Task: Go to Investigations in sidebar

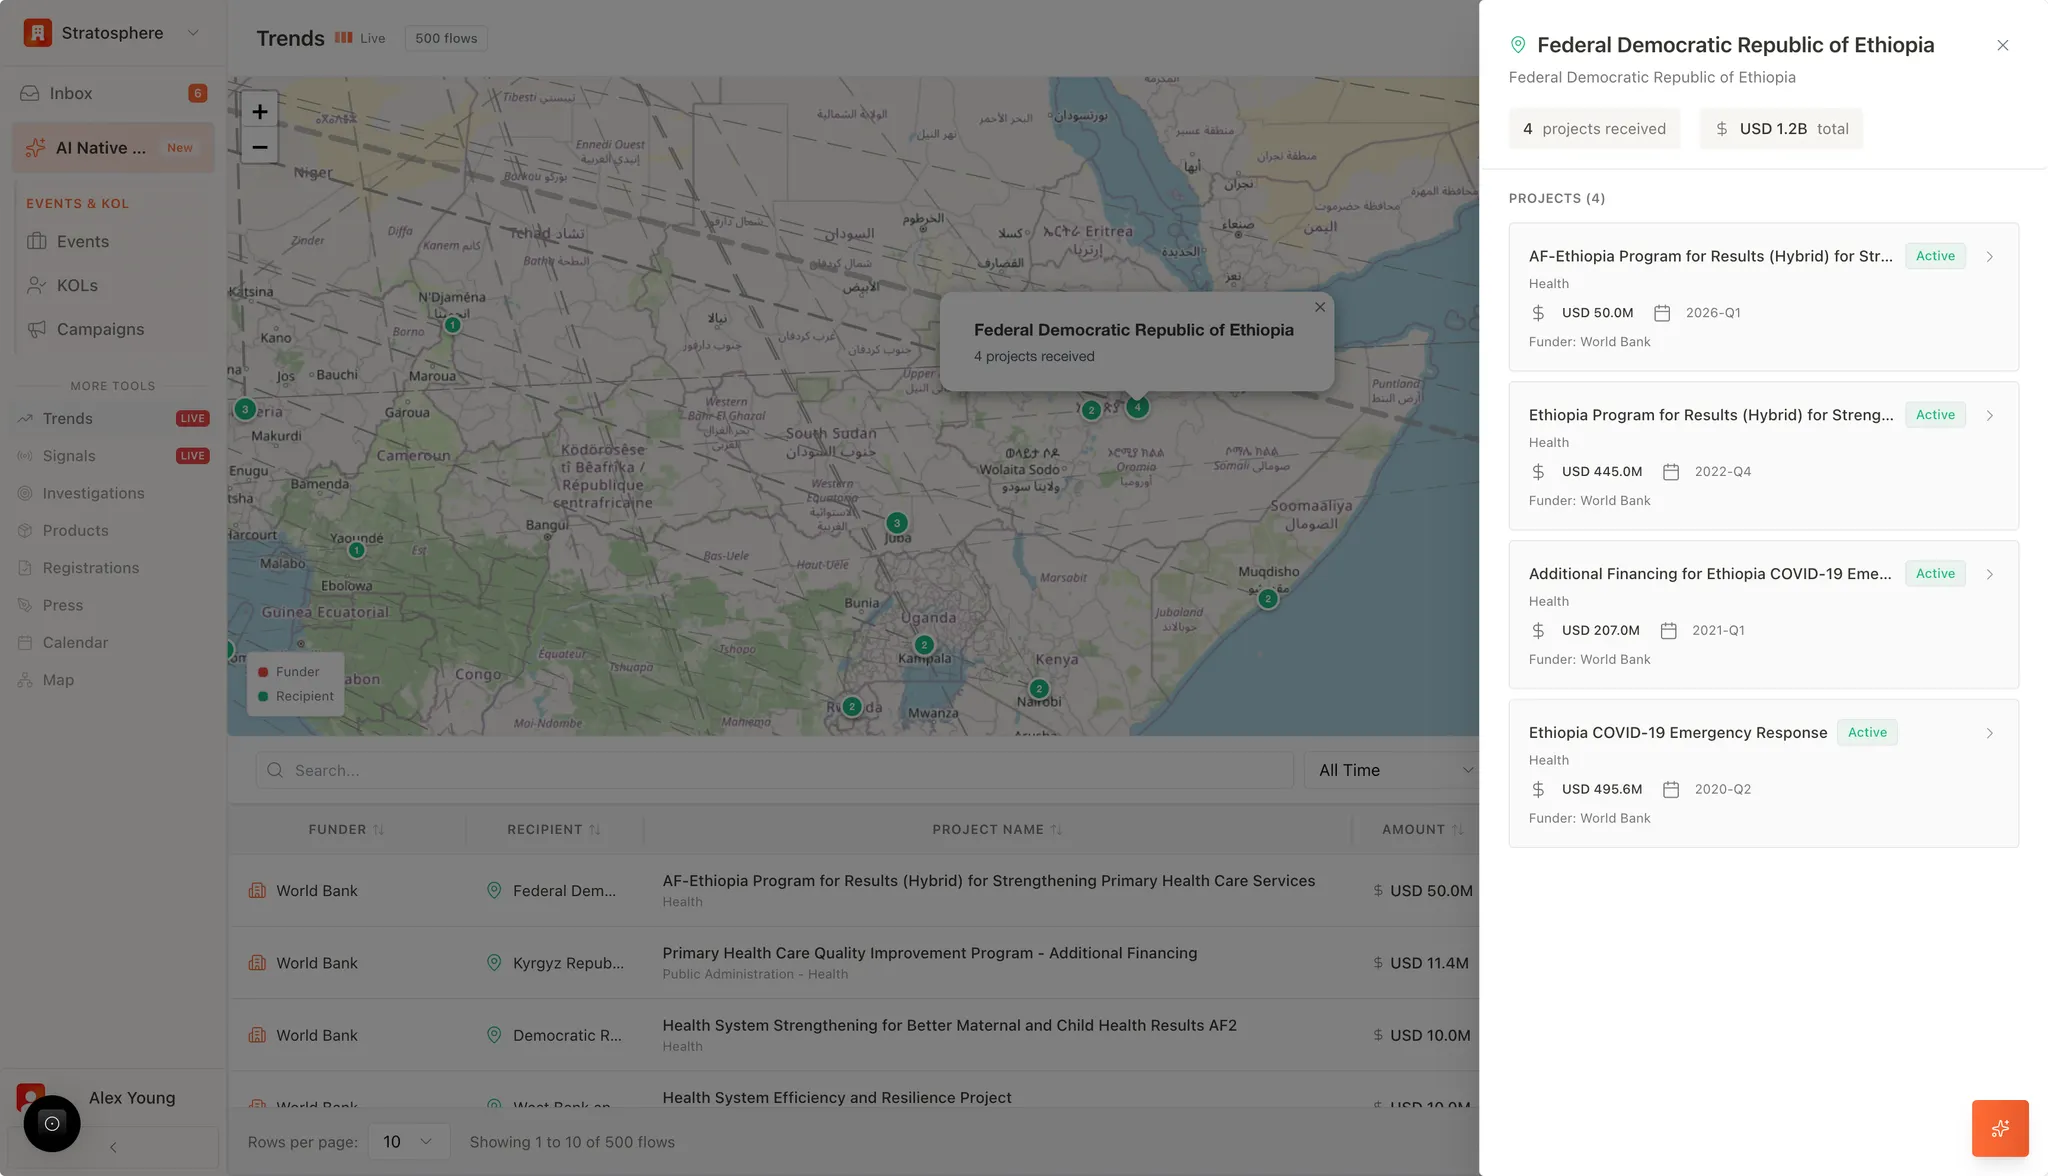Action: tap(93, 493)
